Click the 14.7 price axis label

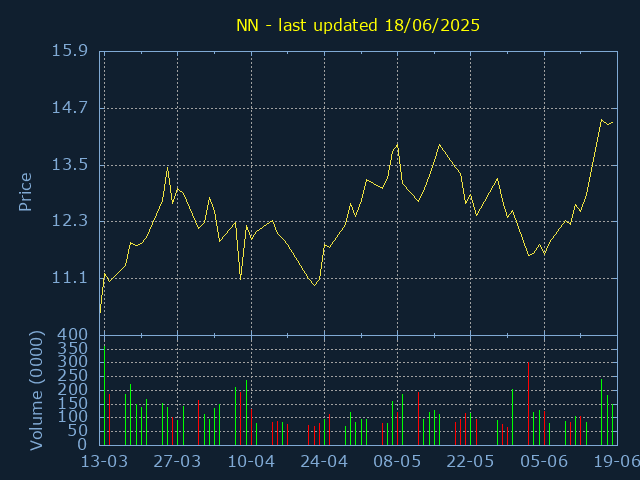tap(69, 108)
